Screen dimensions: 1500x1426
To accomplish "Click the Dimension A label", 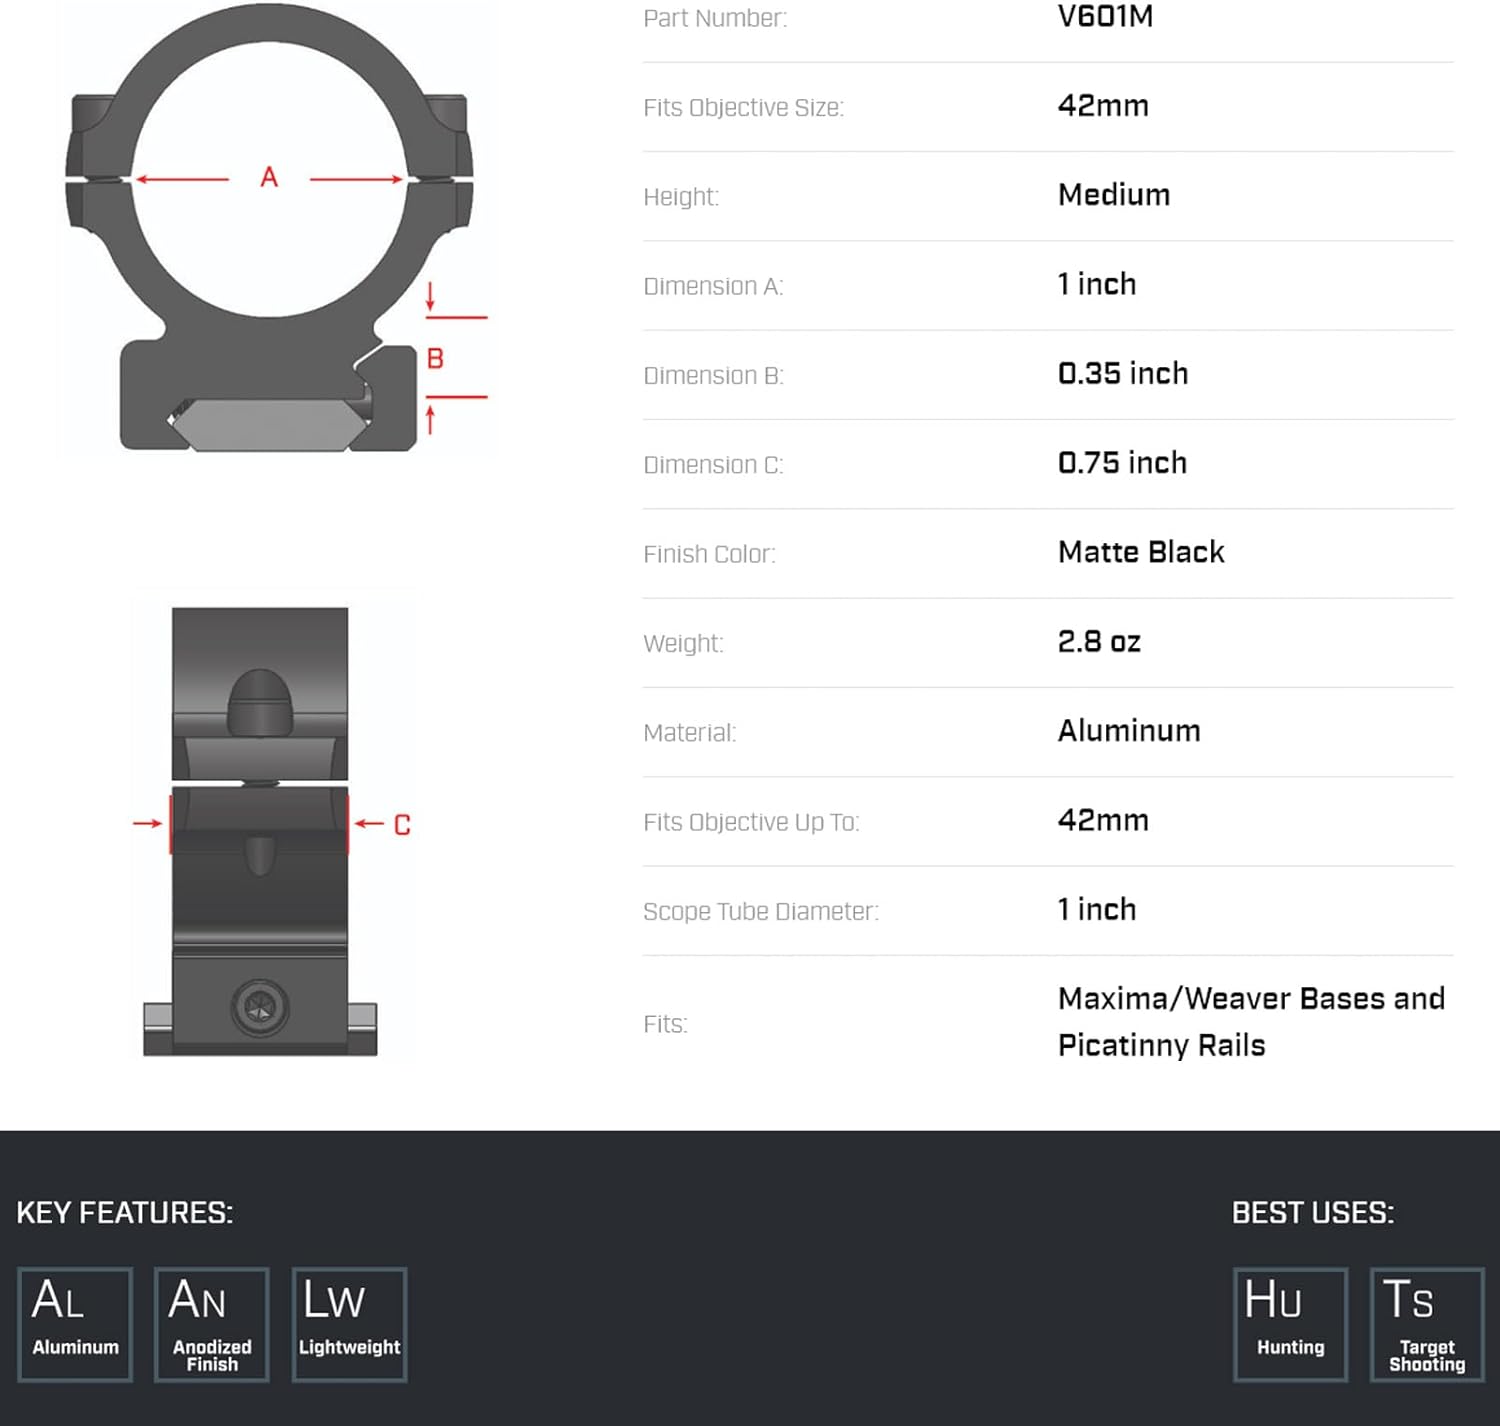I will click(713, 286).
